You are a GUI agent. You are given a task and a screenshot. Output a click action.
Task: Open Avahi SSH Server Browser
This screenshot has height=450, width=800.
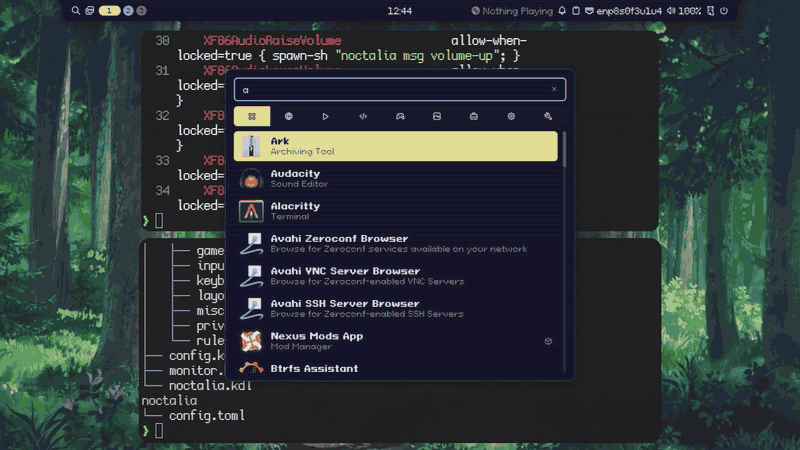pos(396,309)
